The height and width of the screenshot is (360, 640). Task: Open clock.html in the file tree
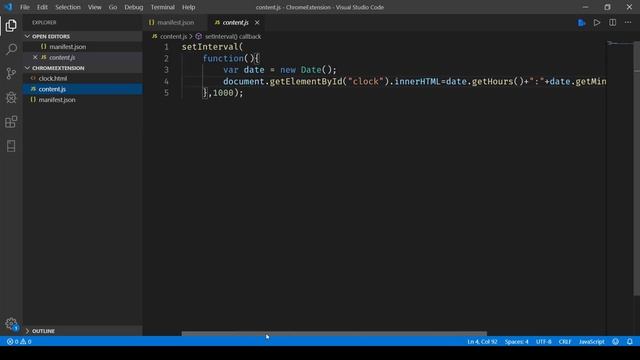point(53,78)
